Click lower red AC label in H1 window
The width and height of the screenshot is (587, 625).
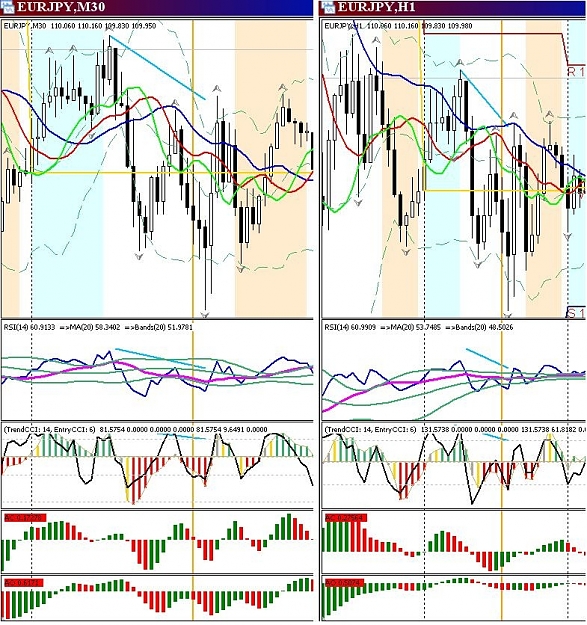click(345, 583)
